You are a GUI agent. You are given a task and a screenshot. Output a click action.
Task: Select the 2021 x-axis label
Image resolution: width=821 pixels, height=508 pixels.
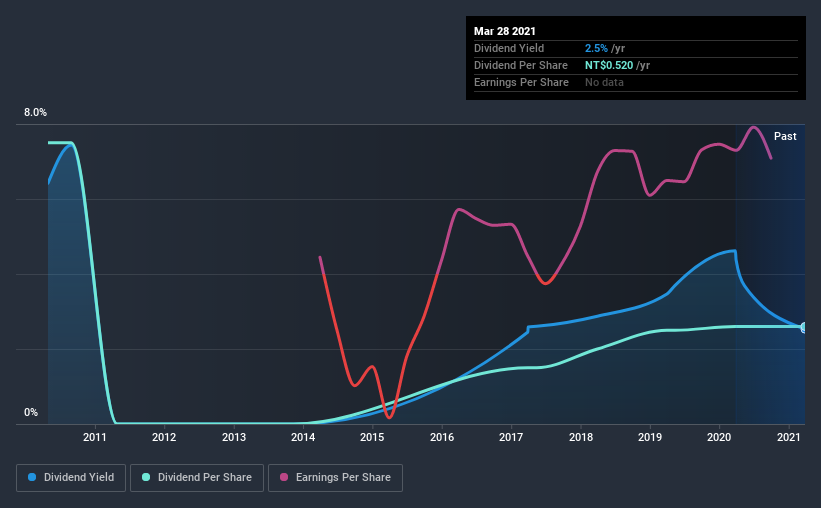click(x=789, y=437)
